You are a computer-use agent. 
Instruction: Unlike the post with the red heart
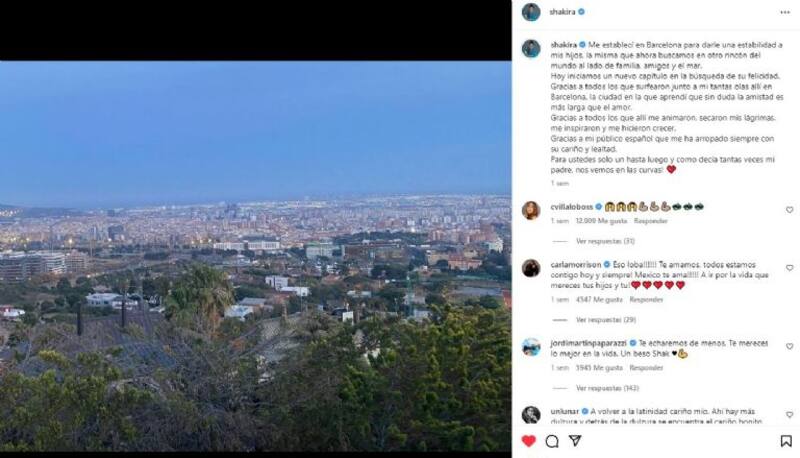[528, 441]
